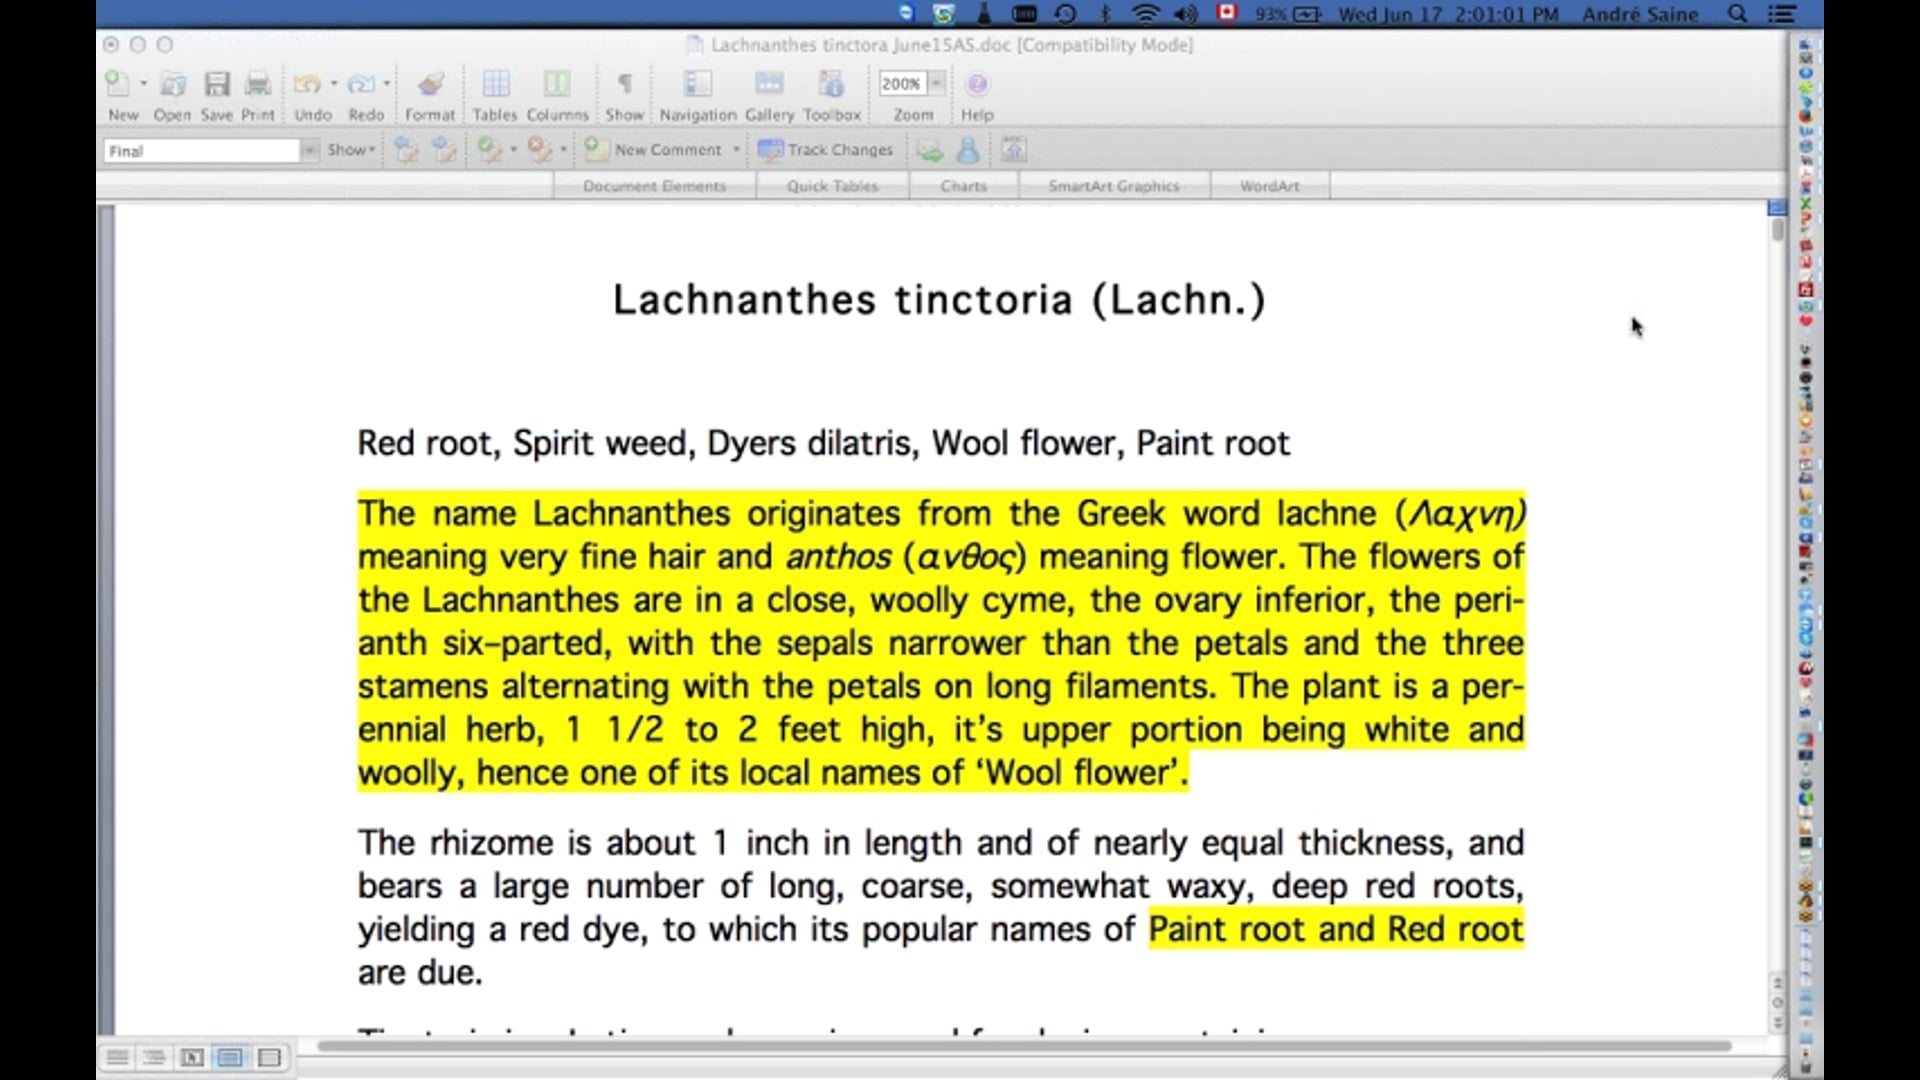The height and width of the screenshot is (1080, 1920).
Task: Open the Toolbox icon
Action: click(x=831, y=85)
